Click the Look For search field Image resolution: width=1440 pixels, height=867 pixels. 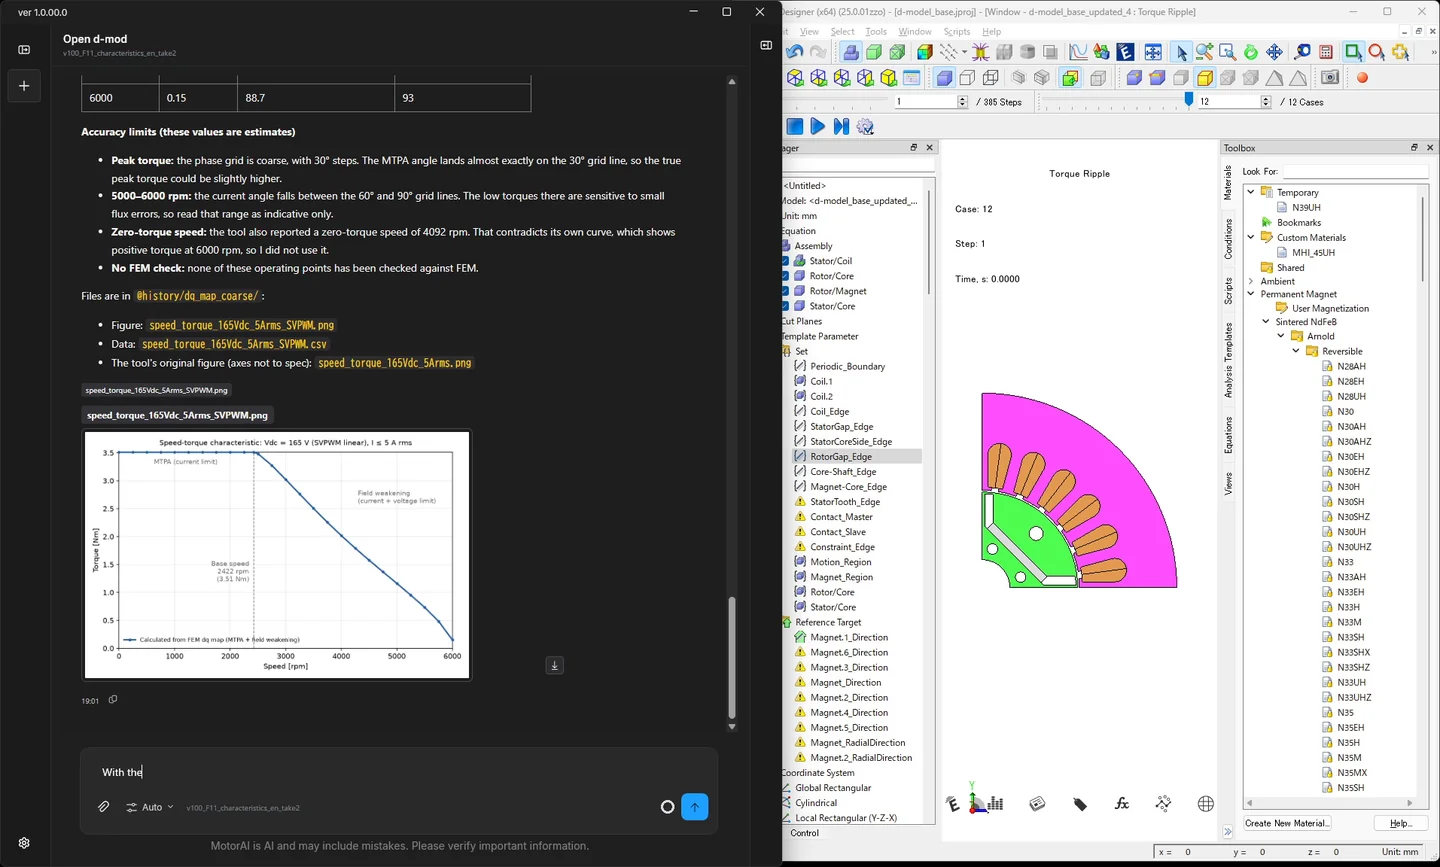(1355, 171)
